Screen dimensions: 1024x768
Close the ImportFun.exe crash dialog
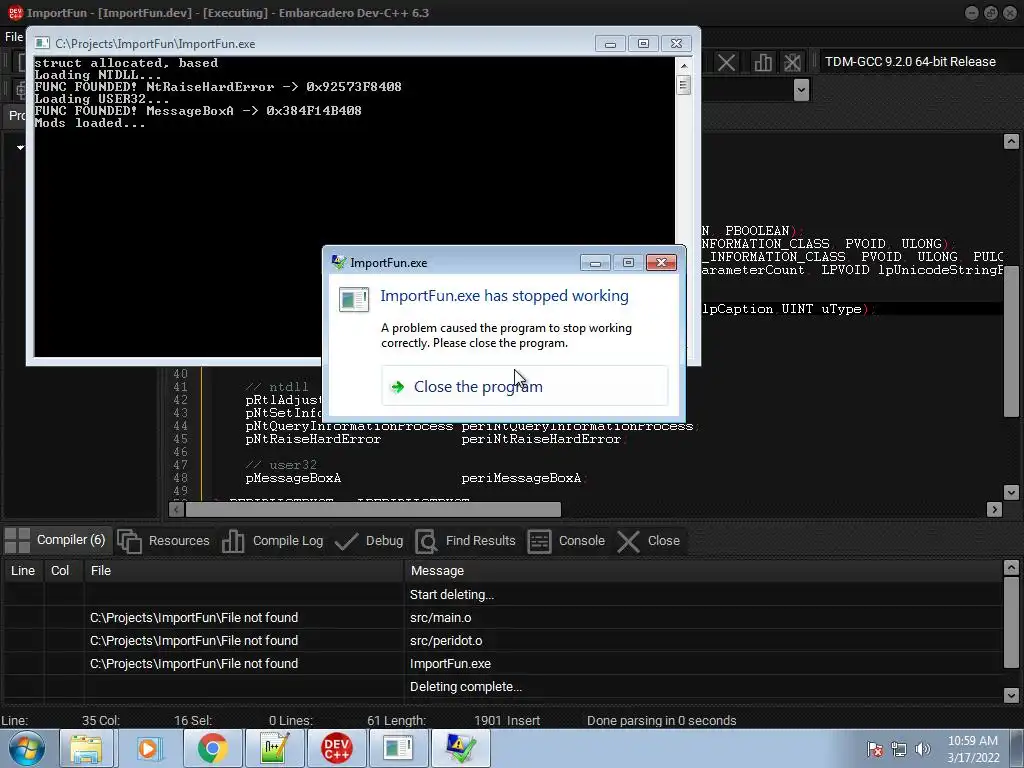[661, 262]
